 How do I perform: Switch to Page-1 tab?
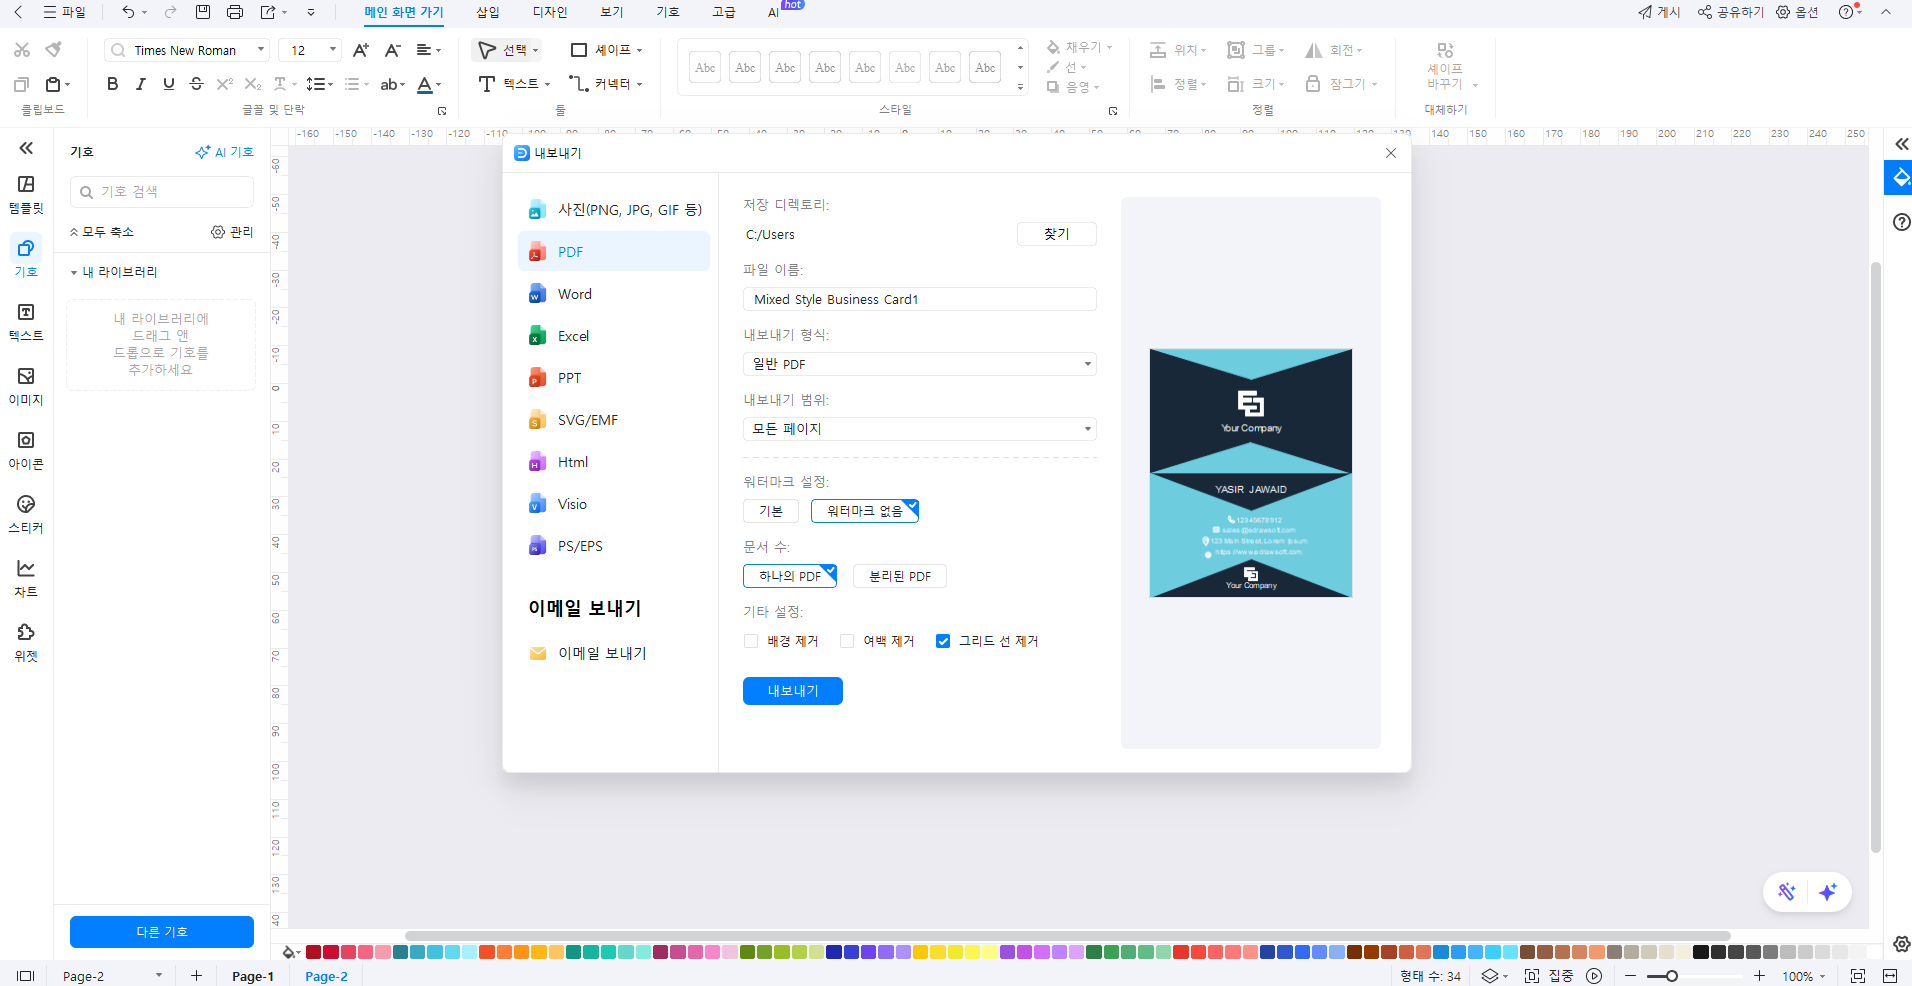(x=253, y=976)
